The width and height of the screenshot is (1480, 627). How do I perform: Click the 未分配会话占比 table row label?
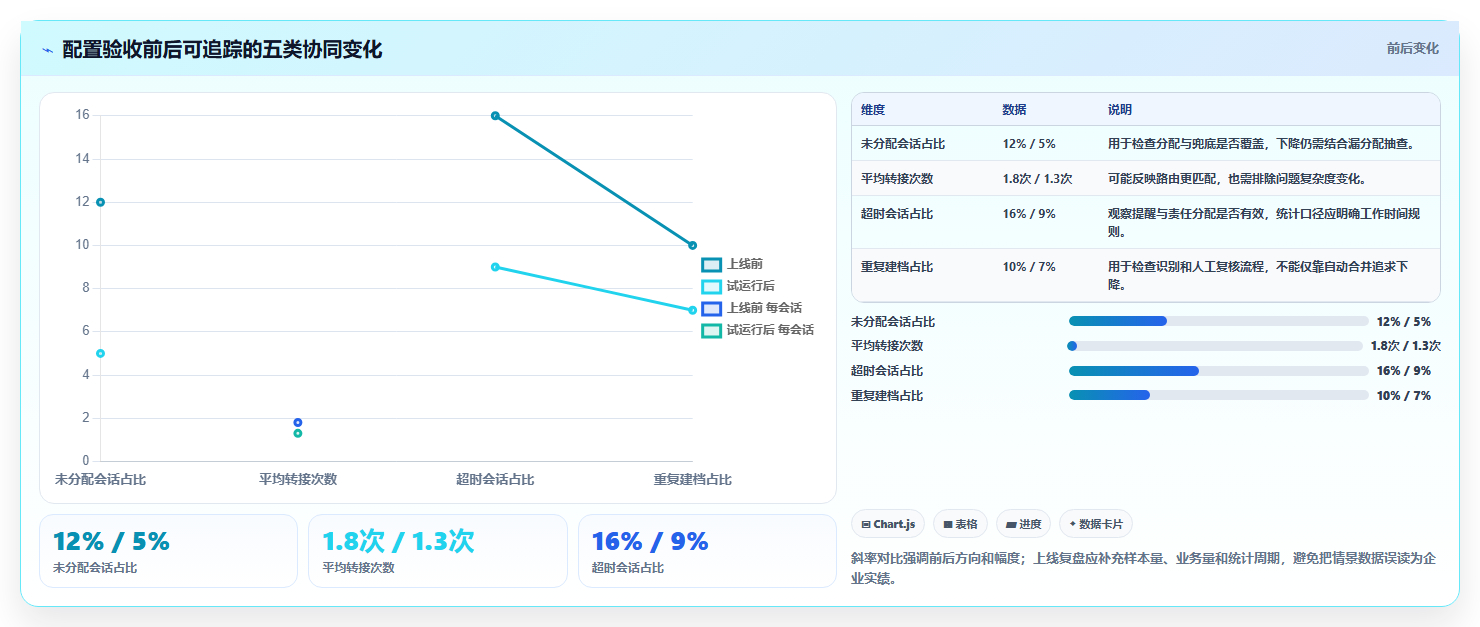(x=903, y=144)
